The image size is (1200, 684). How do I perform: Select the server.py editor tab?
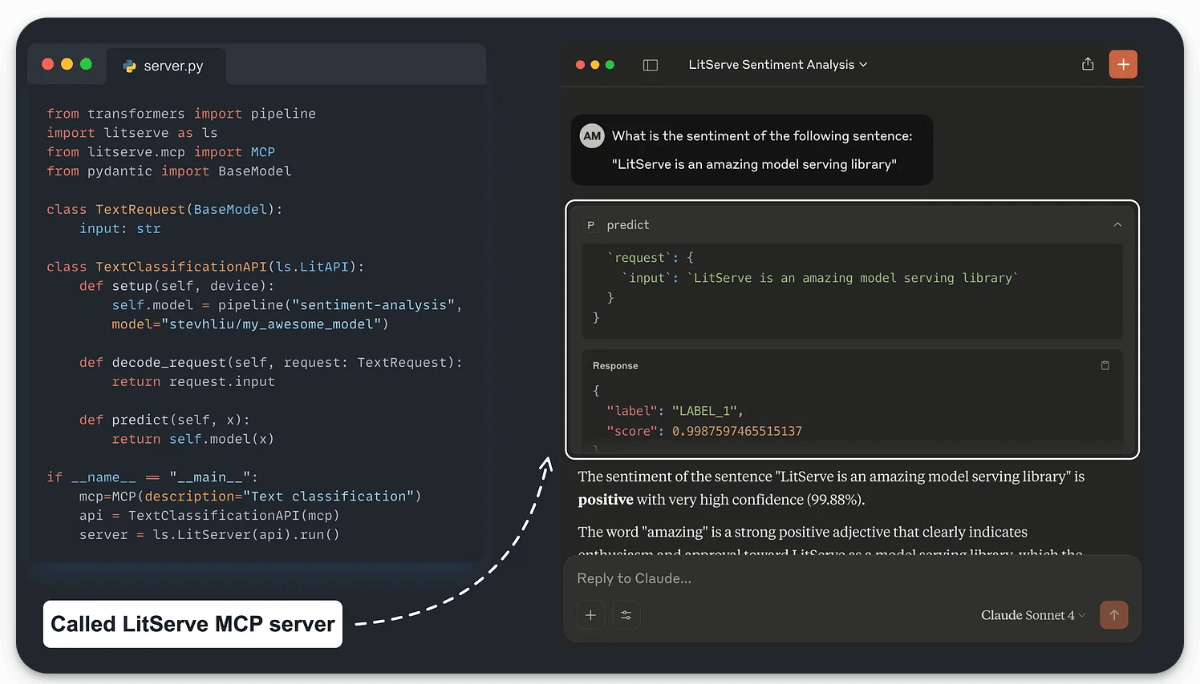point(167,66)
